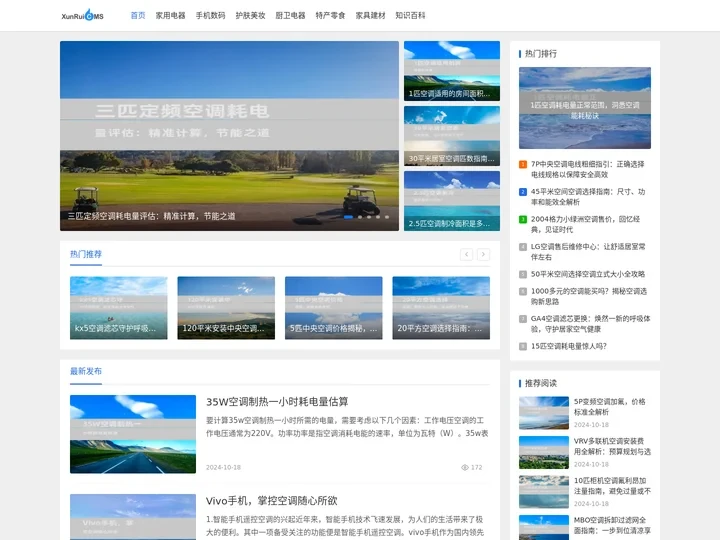Click next arrow in 热门推荐 section
Image resolution: width=720 pixels, height=540 pixels.
pos(484,255)
